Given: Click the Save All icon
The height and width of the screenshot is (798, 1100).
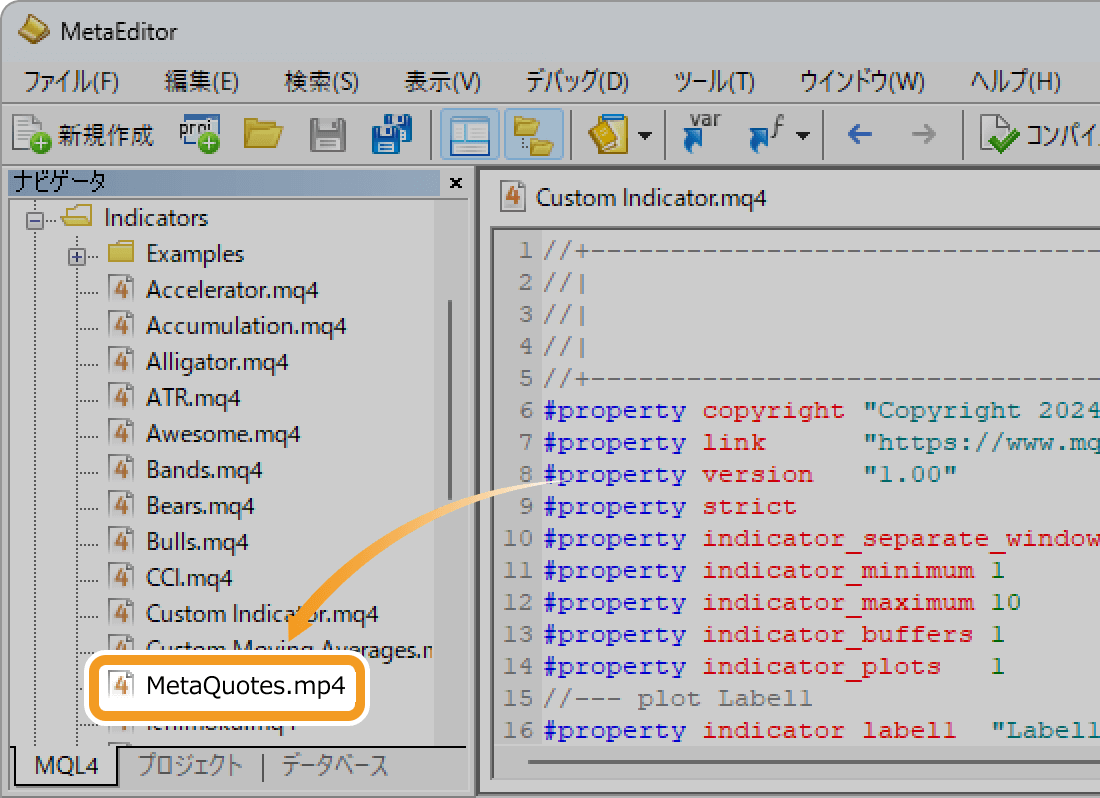Looking at the screenshot, I should 391,133.
